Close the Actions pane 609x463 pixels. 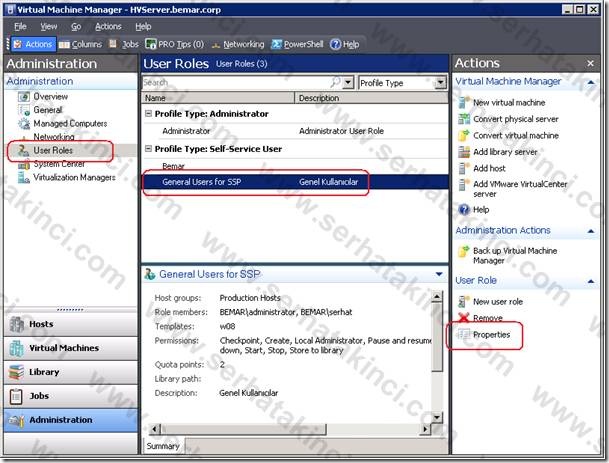point(590,63)
